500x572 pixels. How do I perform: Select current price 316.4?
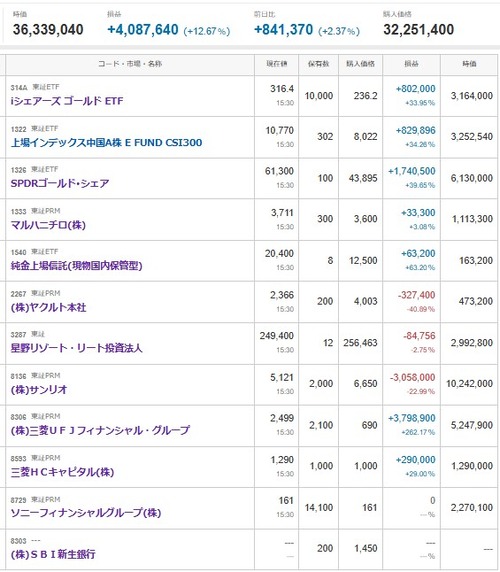click(282, 89)
